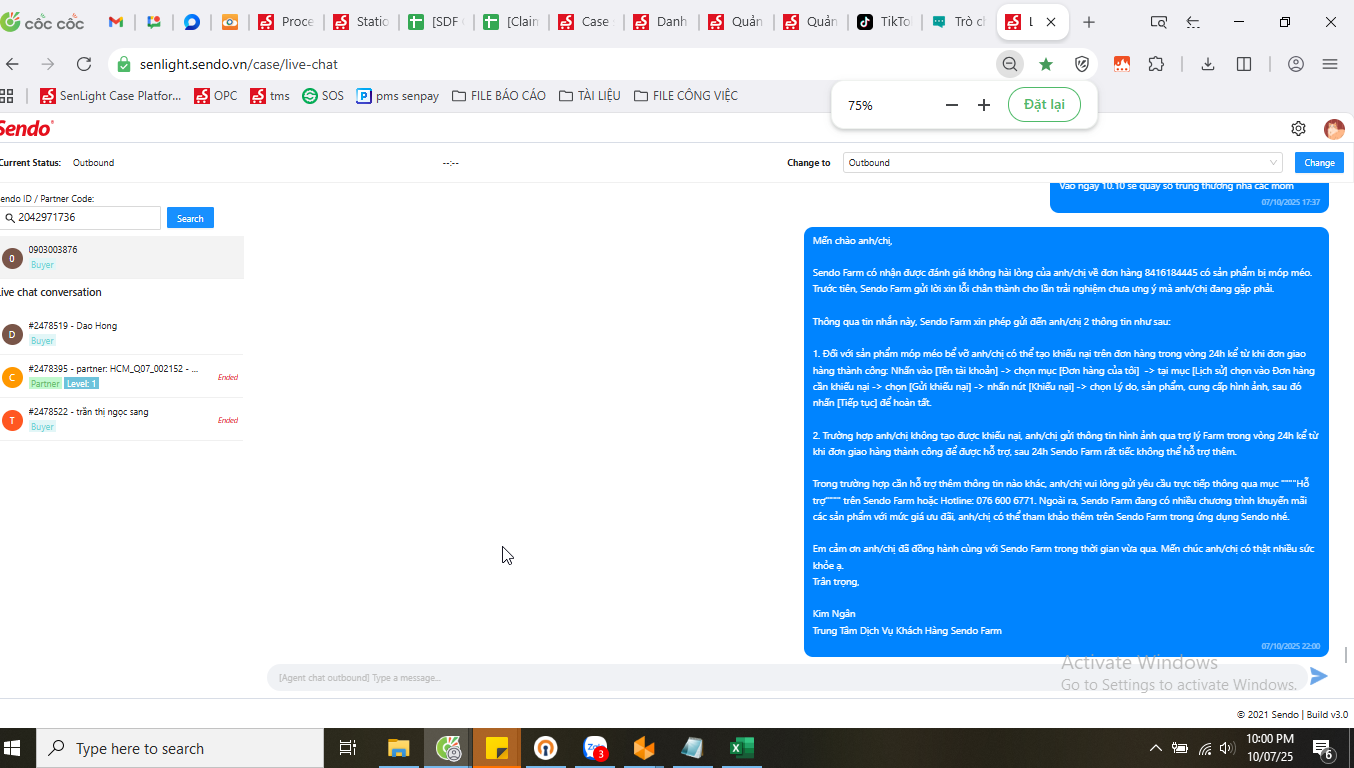The width and height of the screenshot is (1354, 768).
Task: Open conversation #2478395 partner HCM_Q07
Action: click(x=121, y=376)
